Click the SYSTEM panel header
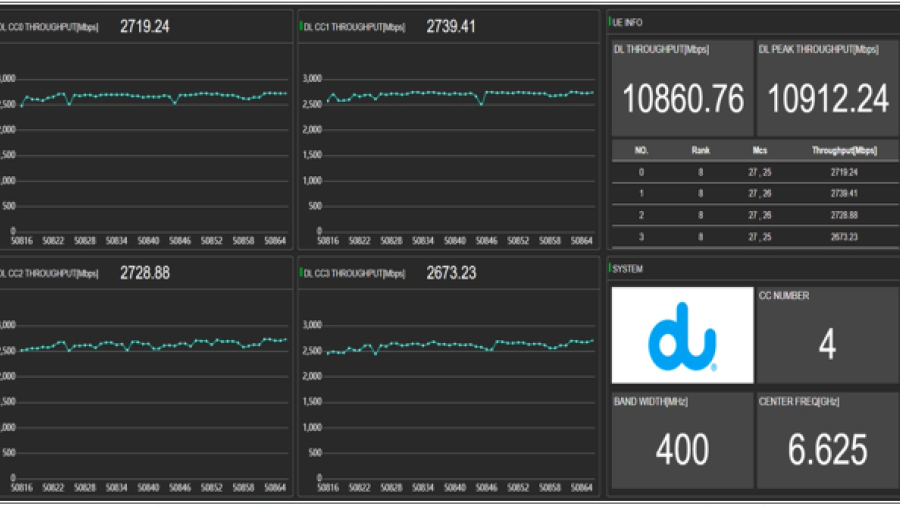This screenshot has width=900, height=507. pos(628,269)
